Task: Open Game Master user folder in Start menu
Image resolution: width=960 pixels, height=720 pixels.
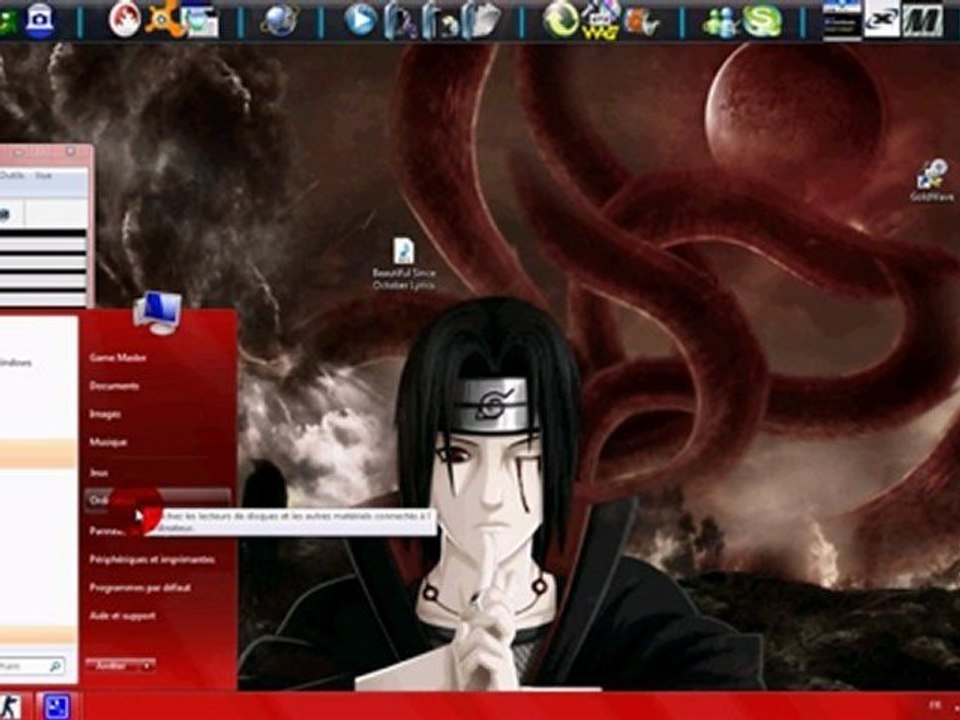Action: (x=118, y=358)
